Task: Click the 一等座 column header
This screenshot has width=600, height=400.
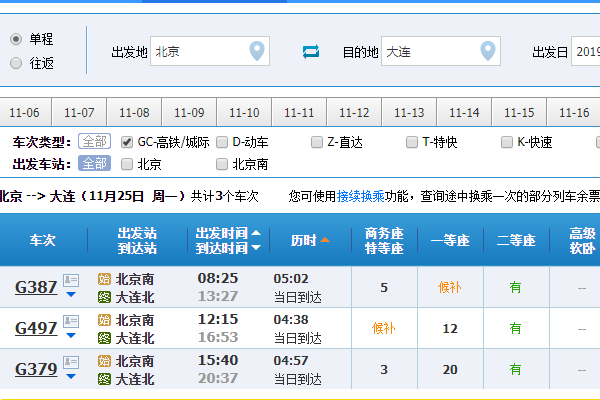Action: 450,240
